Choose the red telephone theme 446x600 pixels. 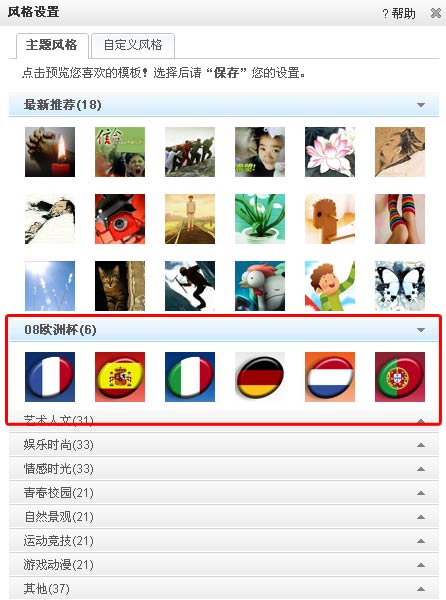click(x=120, y=219)
